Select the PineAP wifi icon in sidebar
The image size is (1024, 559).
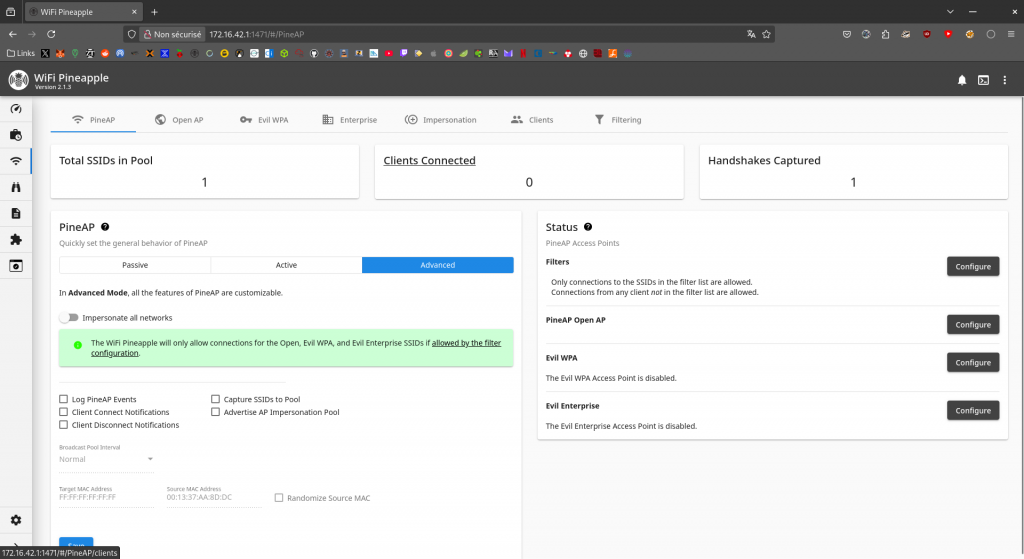click(x=16, y=161)
